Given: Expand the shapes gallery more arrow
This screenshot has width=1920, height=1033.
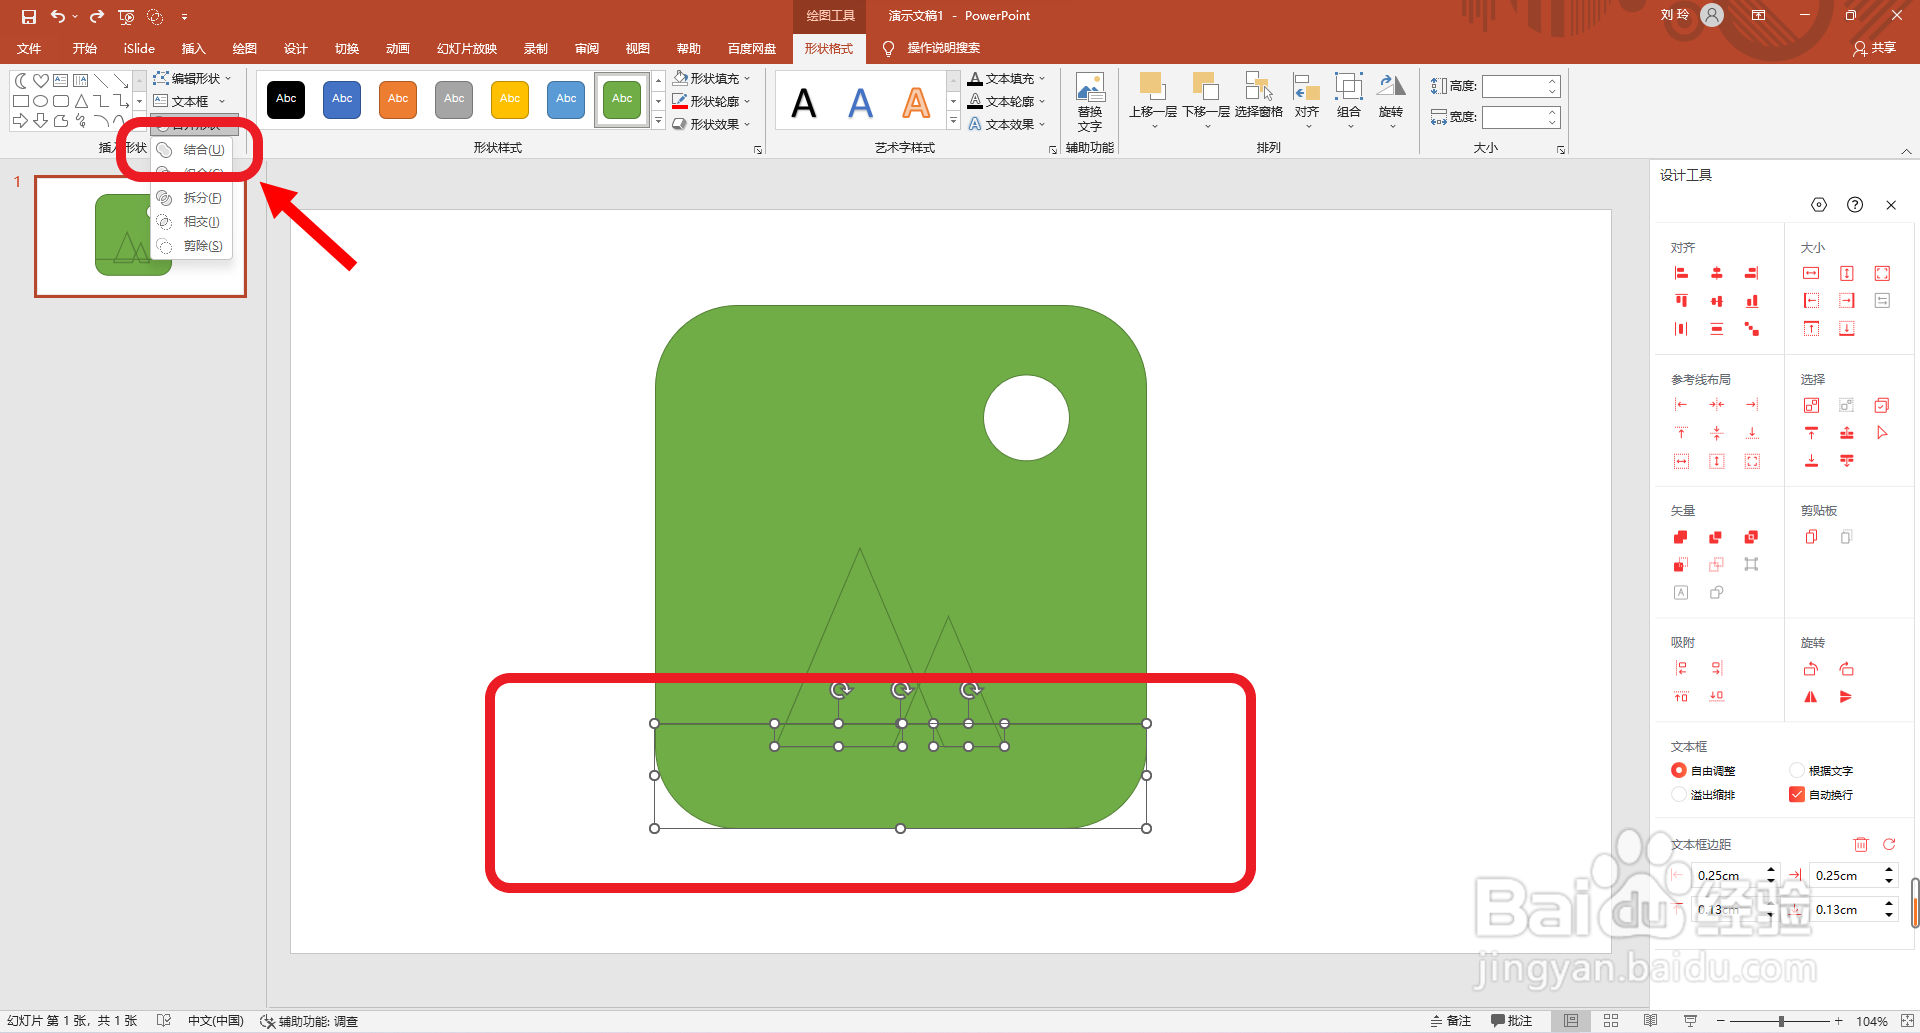Looking at the screenshot, I should 139,121.
